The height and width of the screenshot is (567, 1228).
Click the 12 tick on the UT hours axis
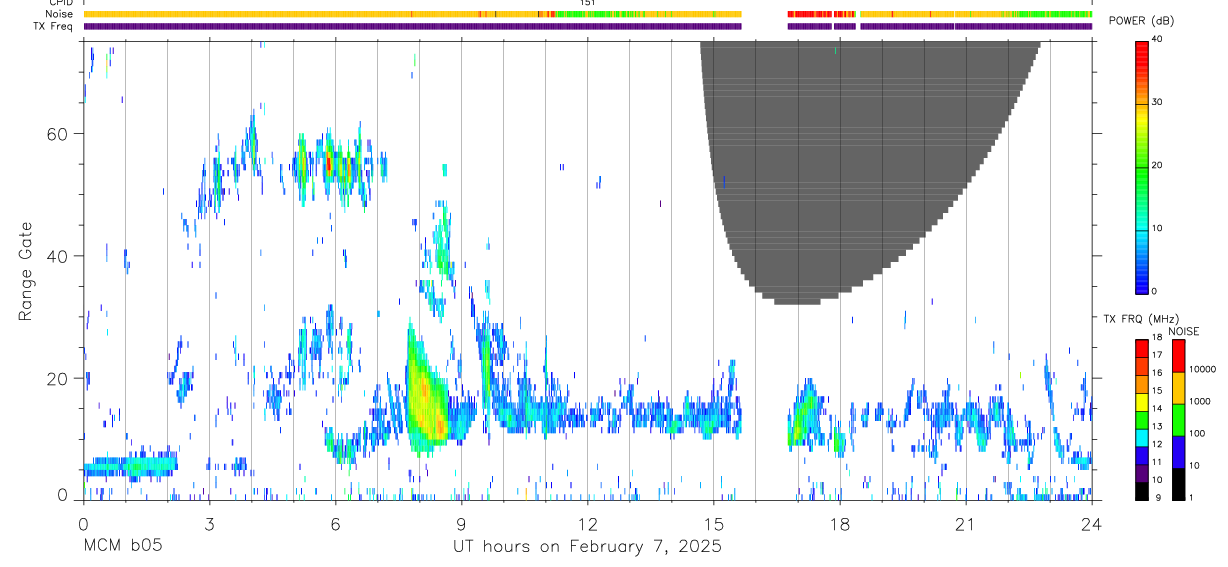coord(587,523)
